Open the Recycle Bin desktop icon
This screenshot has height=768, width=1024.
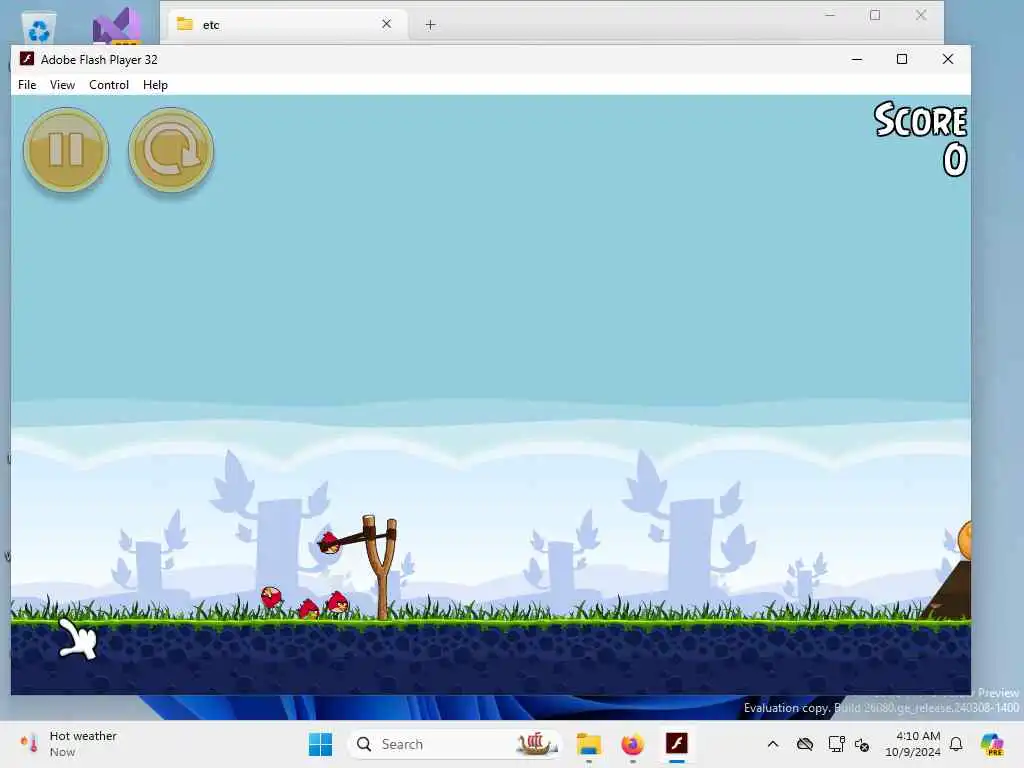click(39, 29)
